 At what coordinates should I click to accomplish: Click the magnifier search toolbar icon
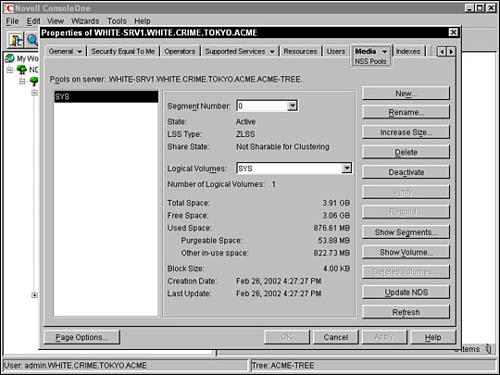[x=32, y=40]
